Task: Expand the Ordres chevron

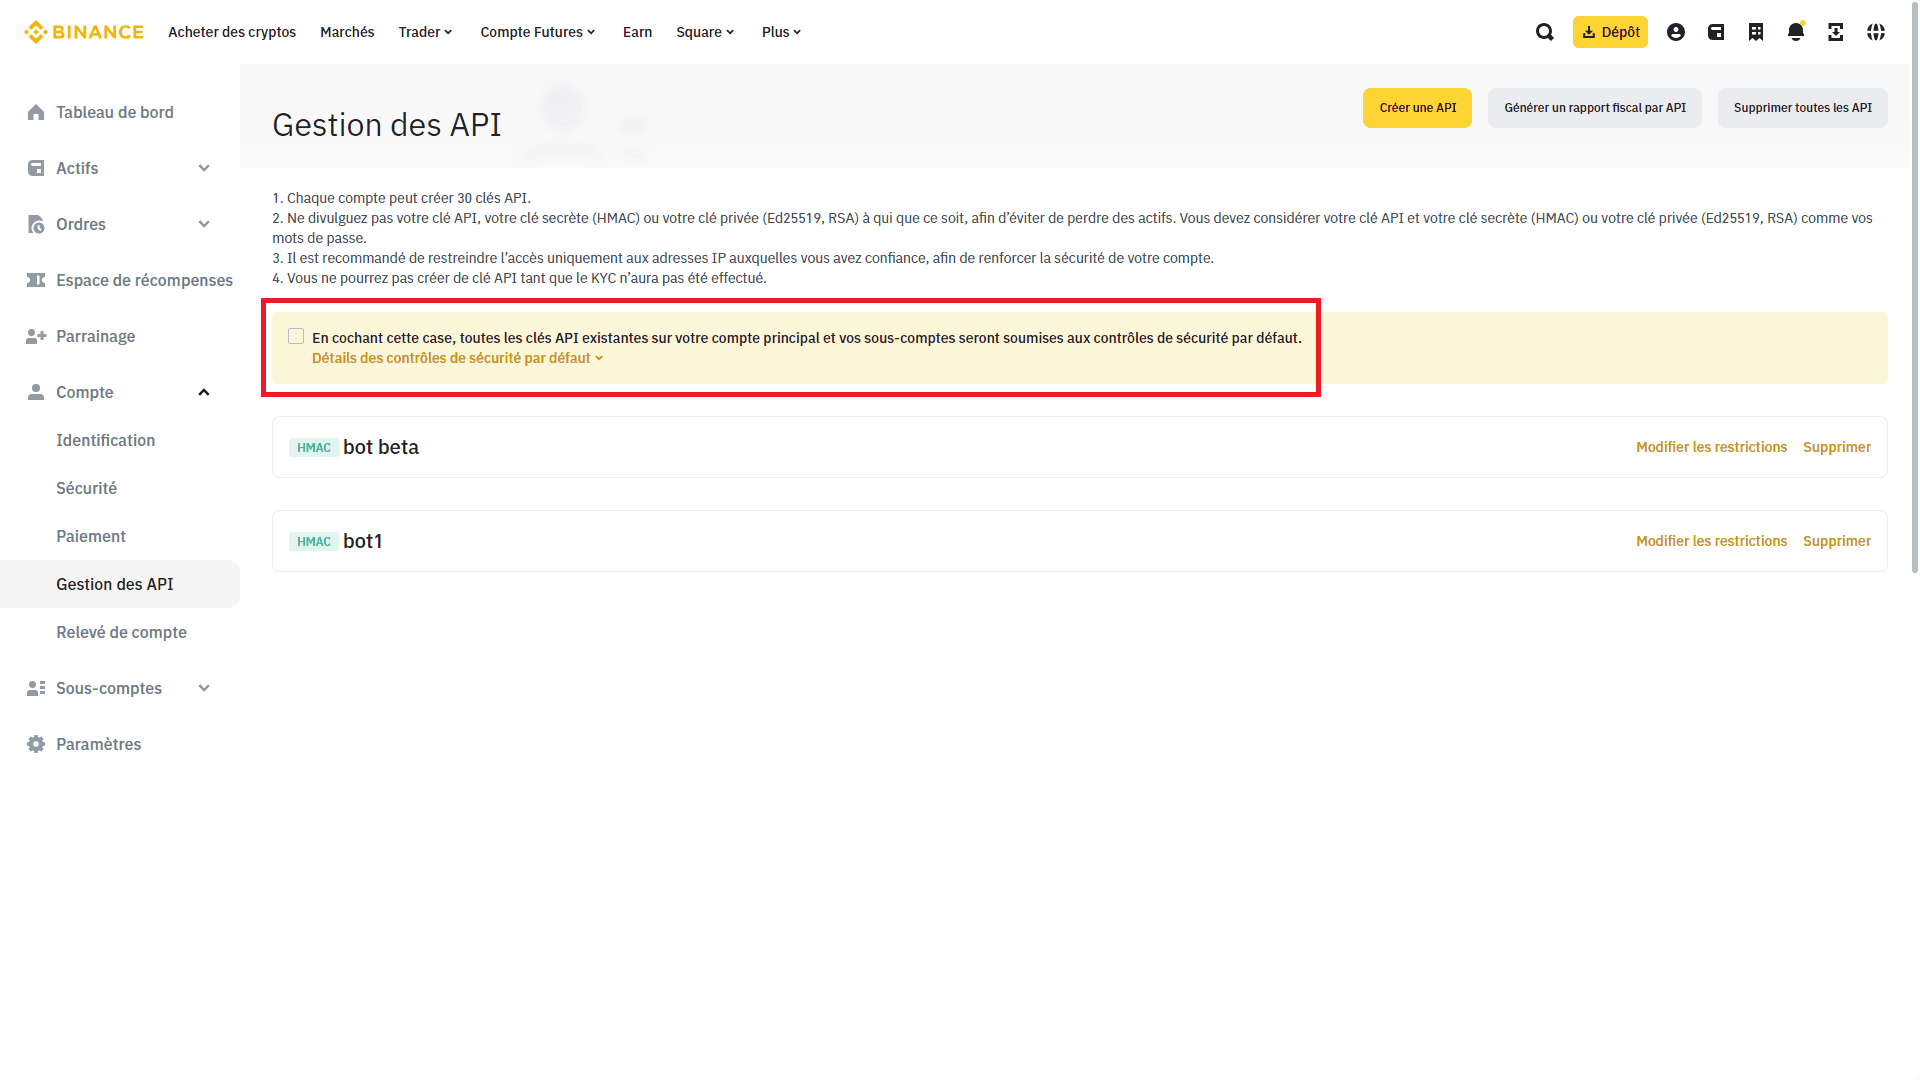Action: coord(204,224)
